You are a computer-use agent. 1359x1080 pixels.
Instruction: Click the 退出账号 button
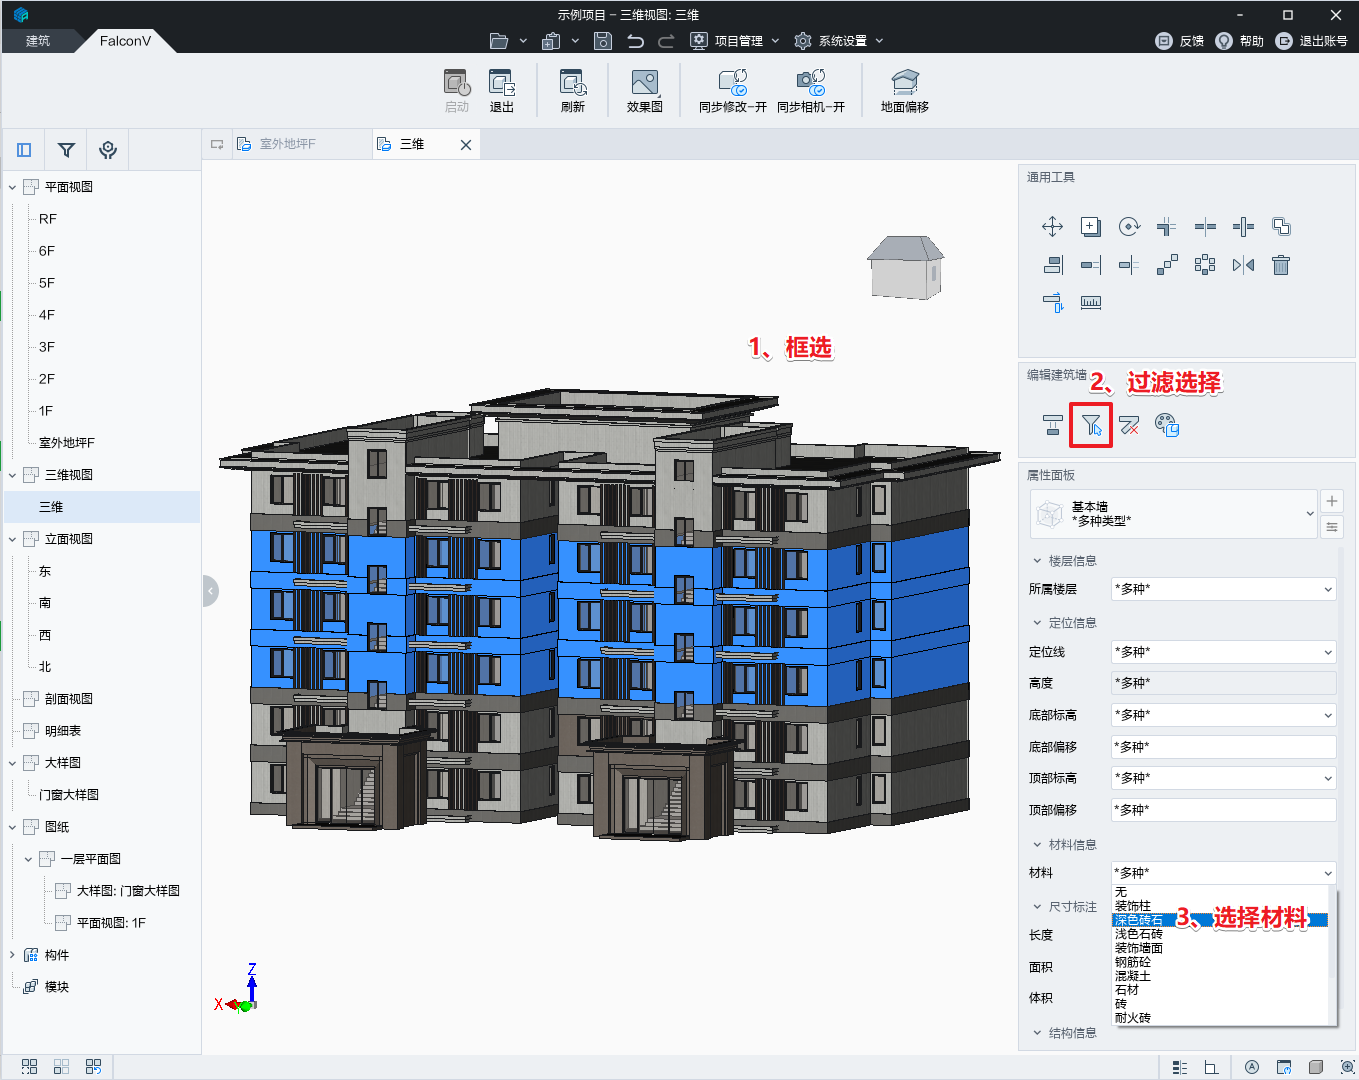1312,41
